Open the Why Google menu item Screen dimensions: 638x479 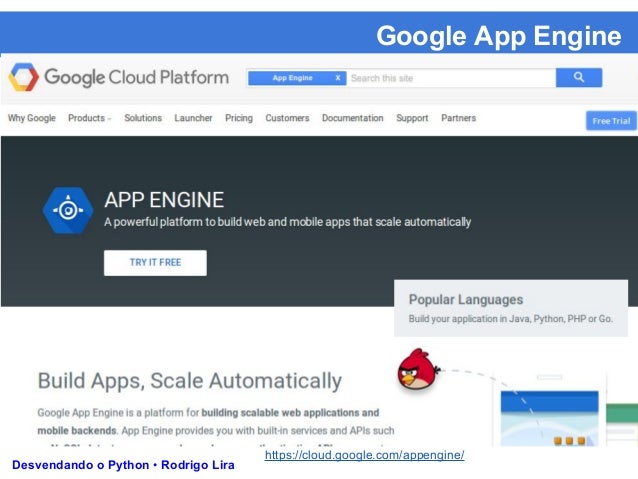point(32,118)
